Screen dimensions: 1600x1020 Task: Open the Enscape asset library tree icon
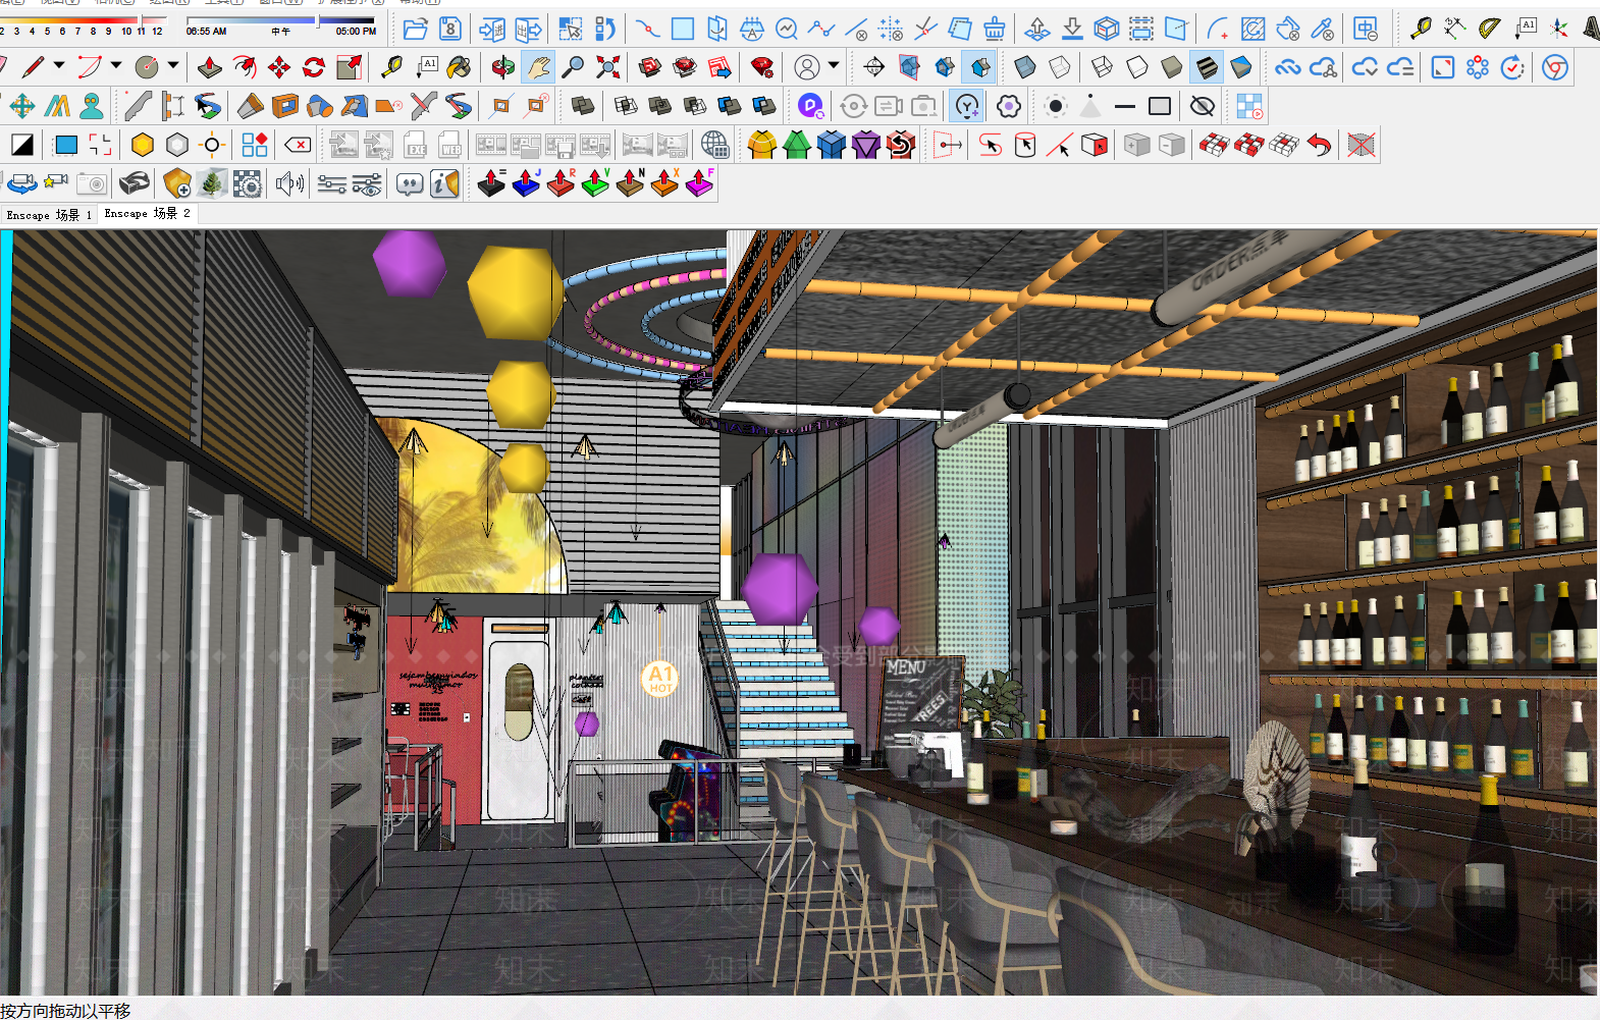[212, 184]
